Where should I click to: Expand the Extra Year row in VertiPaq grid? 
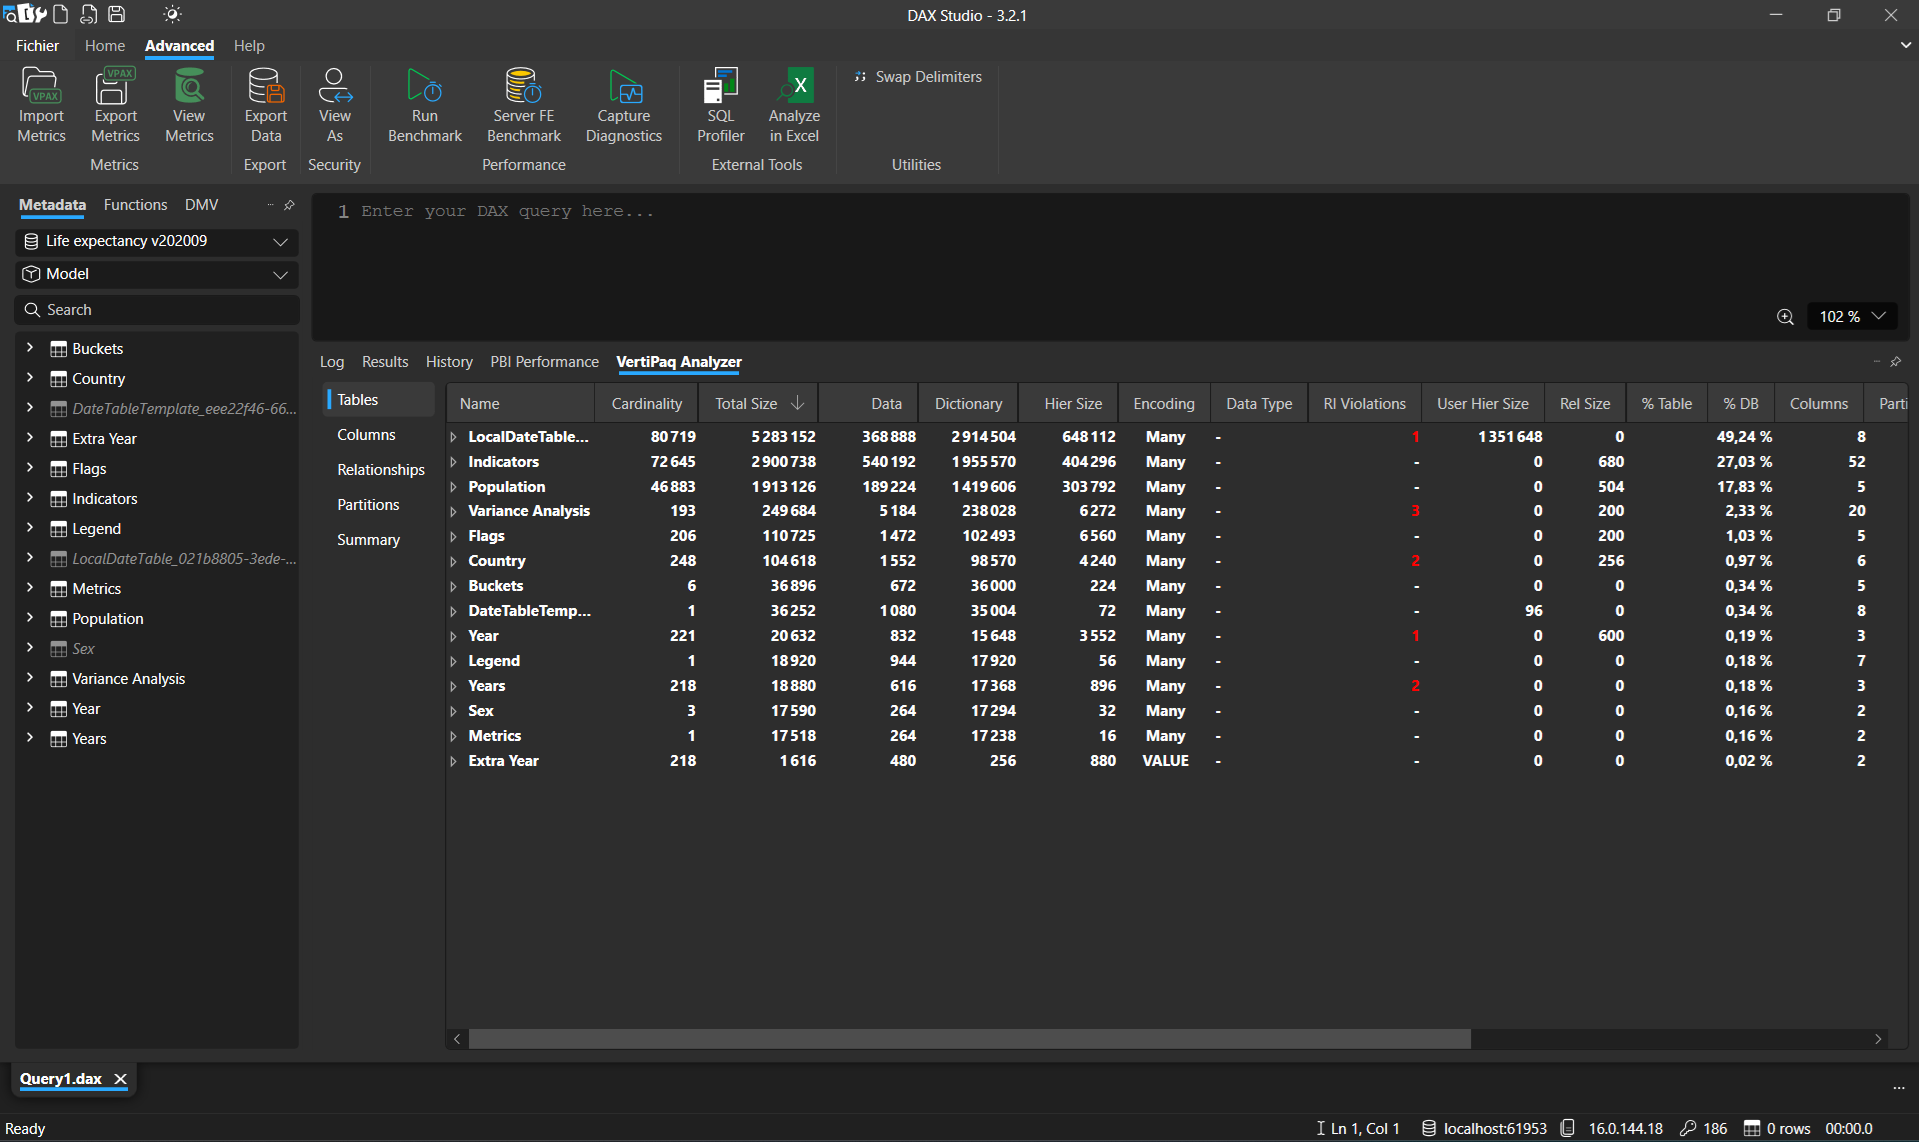pyautogui.click(x=454, y=761)
